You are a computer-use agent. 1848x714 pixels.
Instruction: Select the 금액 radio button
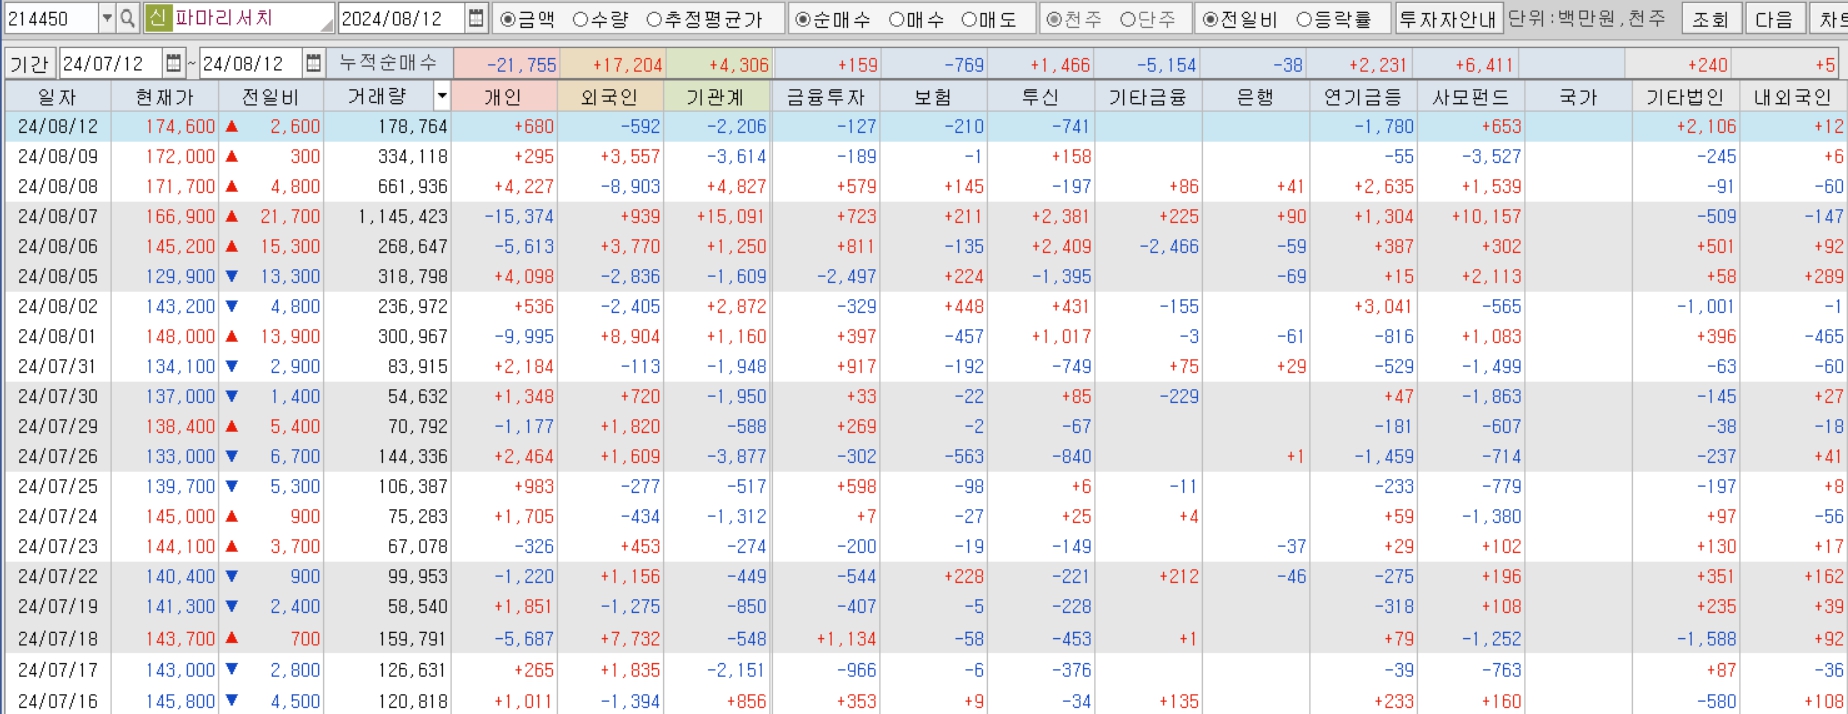click(x=508, y=19)
